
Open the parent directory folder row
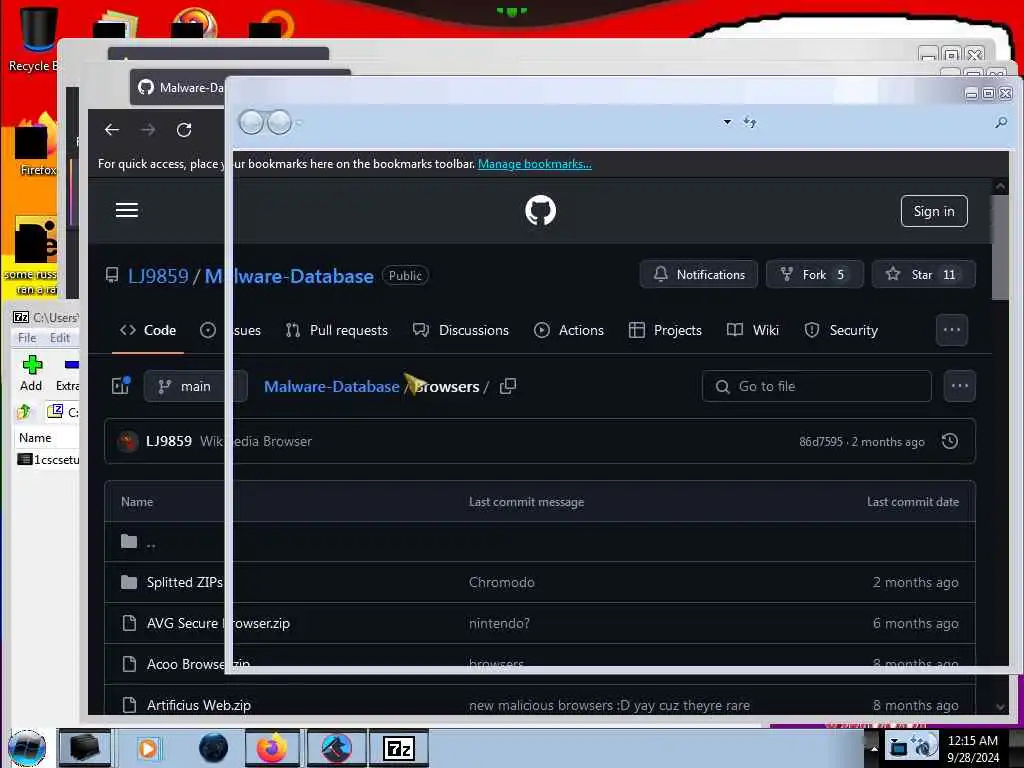coord(539,542)
